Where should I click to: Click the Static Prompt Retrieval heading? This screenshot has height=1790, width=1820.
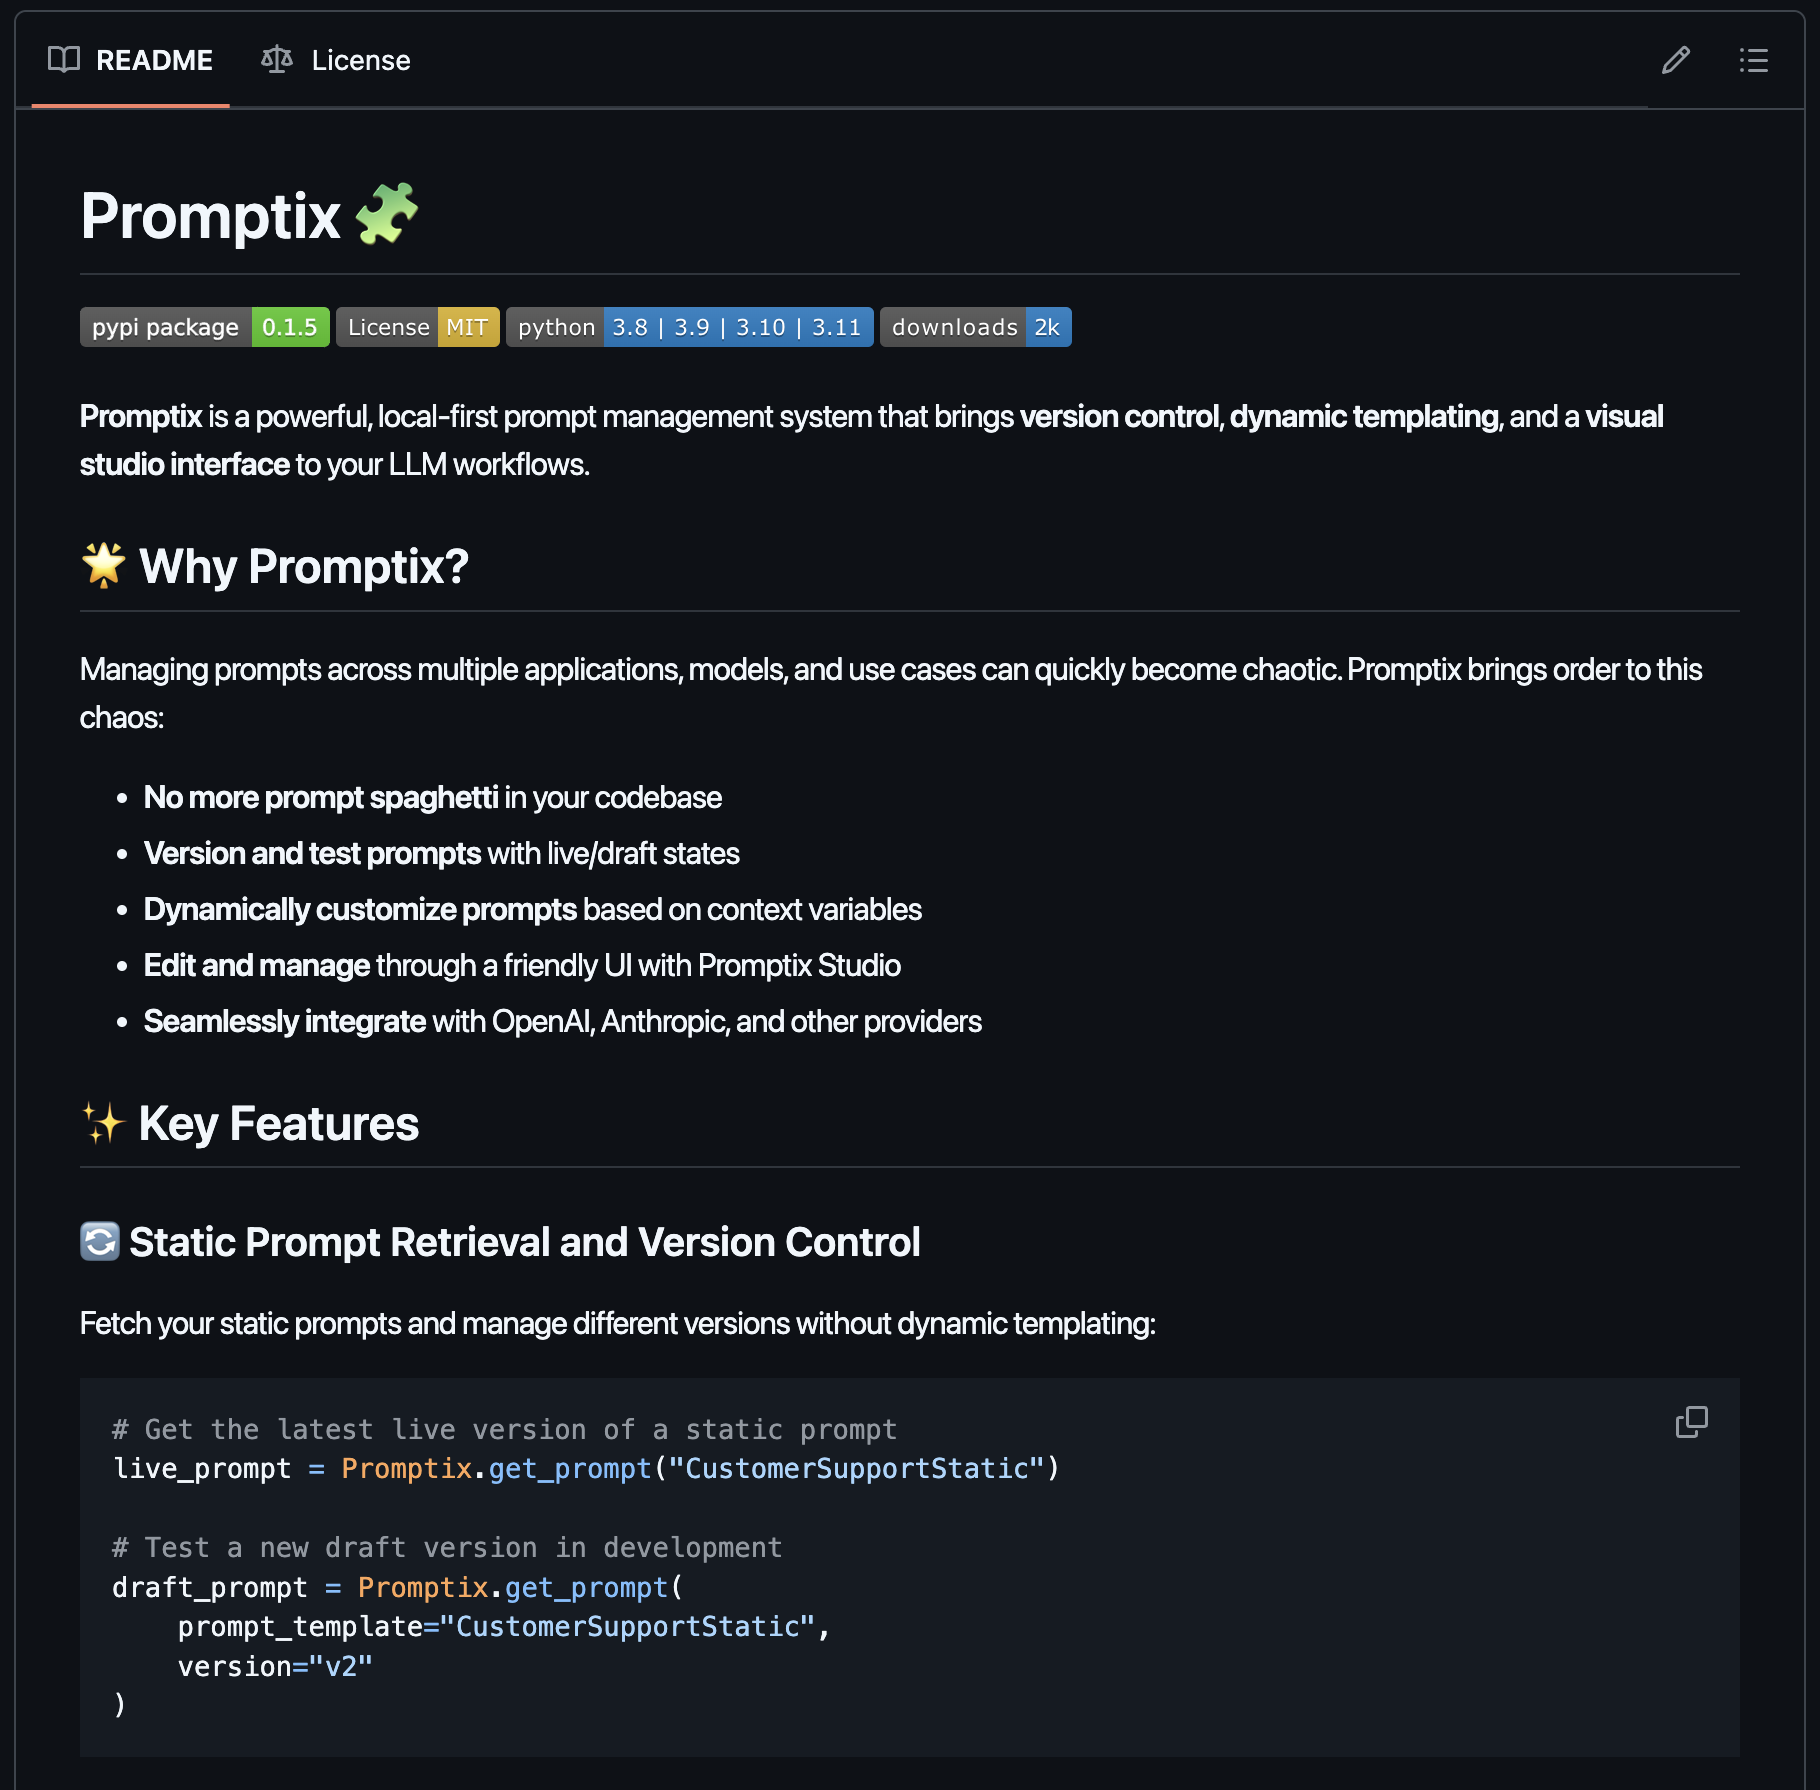(x=524, y=1242)
